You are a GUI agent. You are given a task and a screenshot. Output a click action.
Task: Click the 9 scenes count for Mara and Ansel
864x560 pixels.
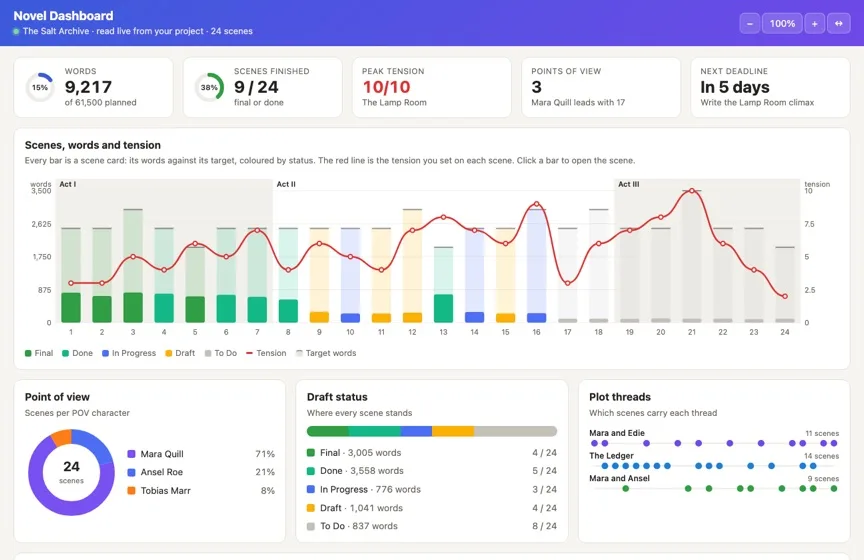point(823,479)
